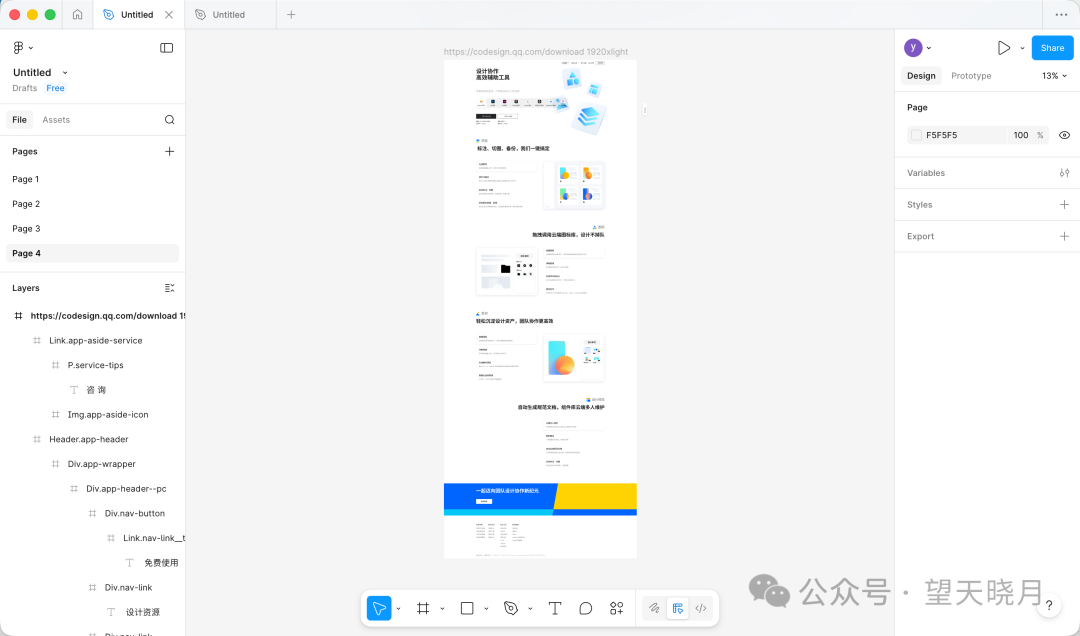Select the Text tool

[555, 608]
